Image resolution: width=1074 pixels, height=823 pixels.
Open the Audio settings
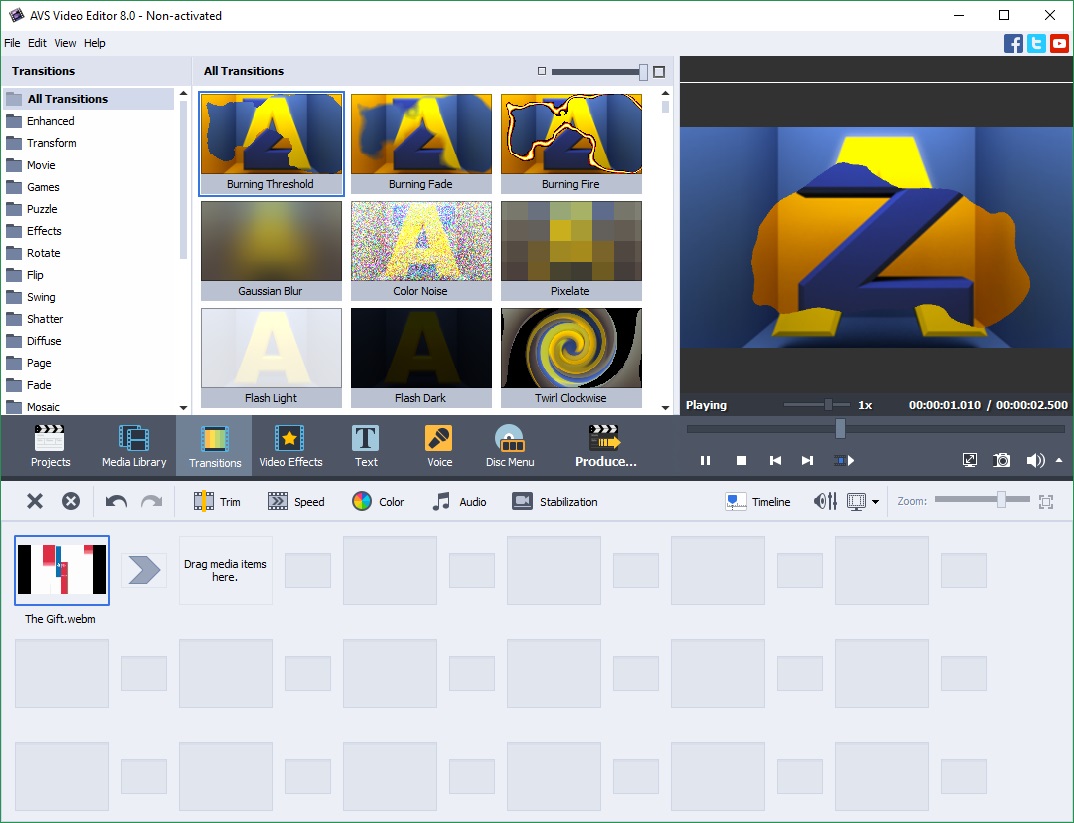coord(459,502)
